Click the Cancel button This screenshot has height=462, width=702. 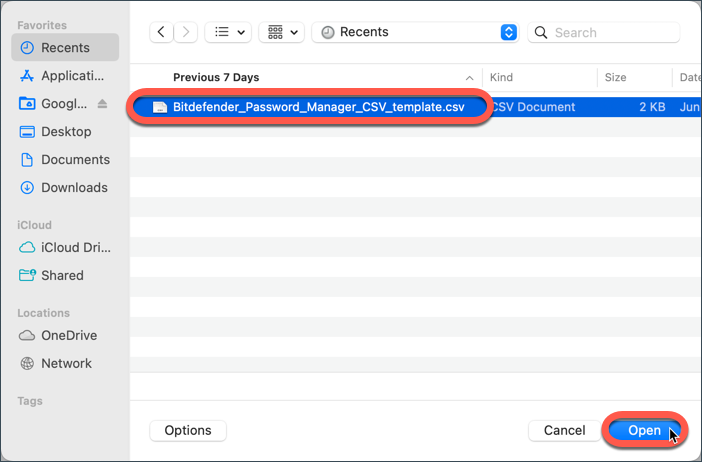pyautogui.click(x=565, y=430)
